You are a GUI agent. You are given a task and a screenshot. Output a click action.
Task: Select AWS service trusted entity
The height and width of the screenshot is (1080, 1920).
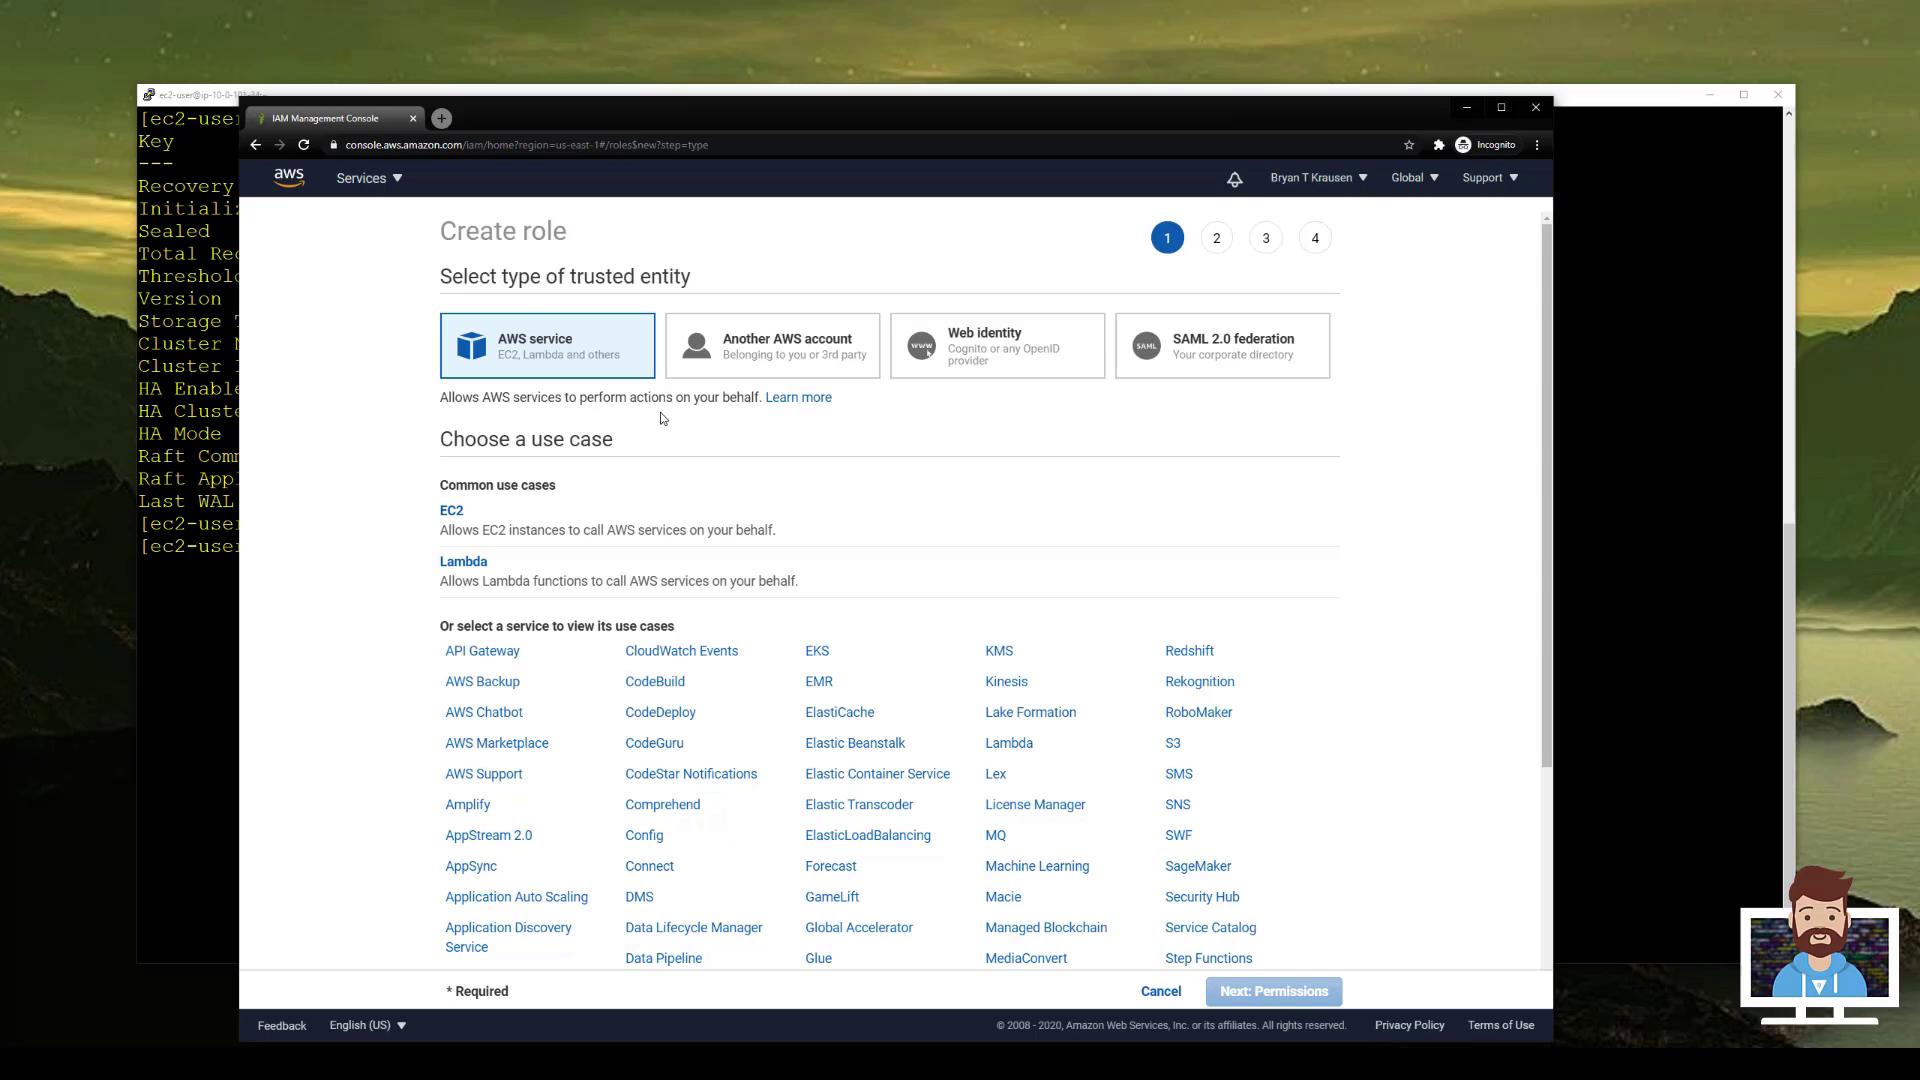547,346
